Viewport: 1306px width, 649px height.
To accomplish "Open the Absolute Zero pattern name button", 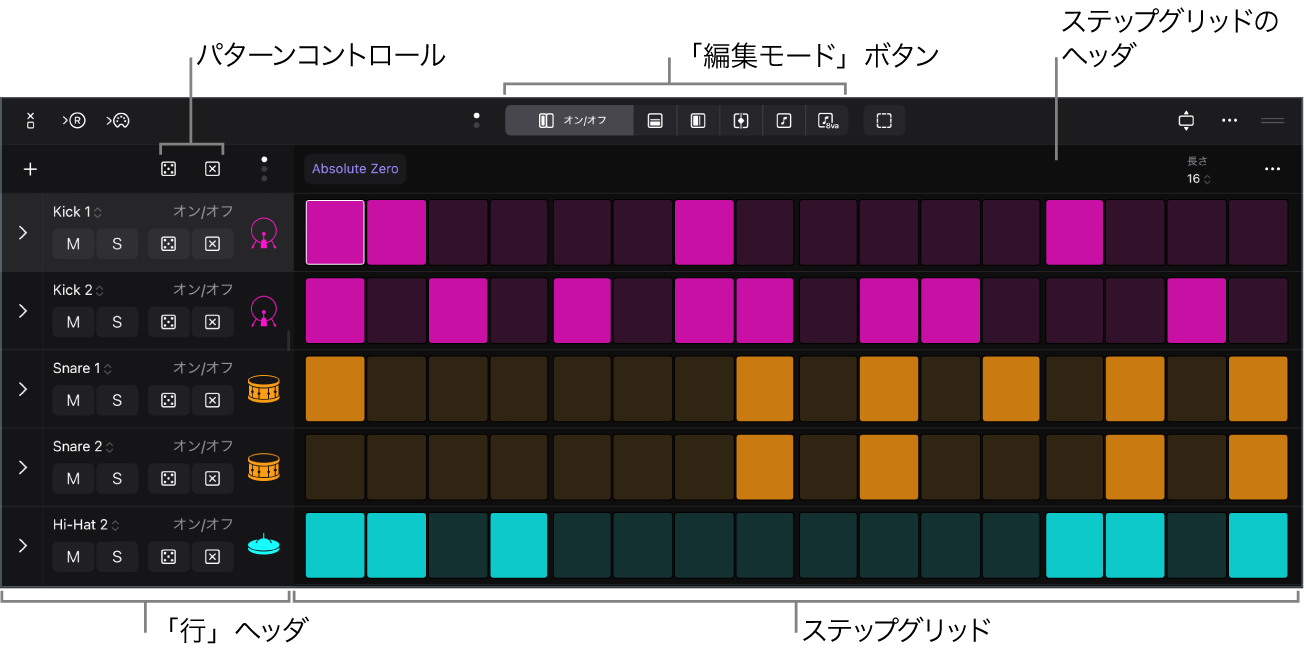I will 355,169.
